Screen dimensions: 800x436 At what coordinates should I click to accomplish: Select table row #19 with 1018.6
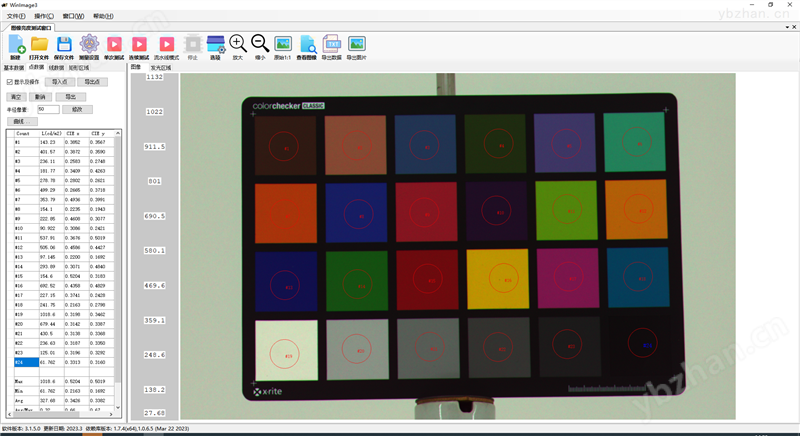coord(64,315)
